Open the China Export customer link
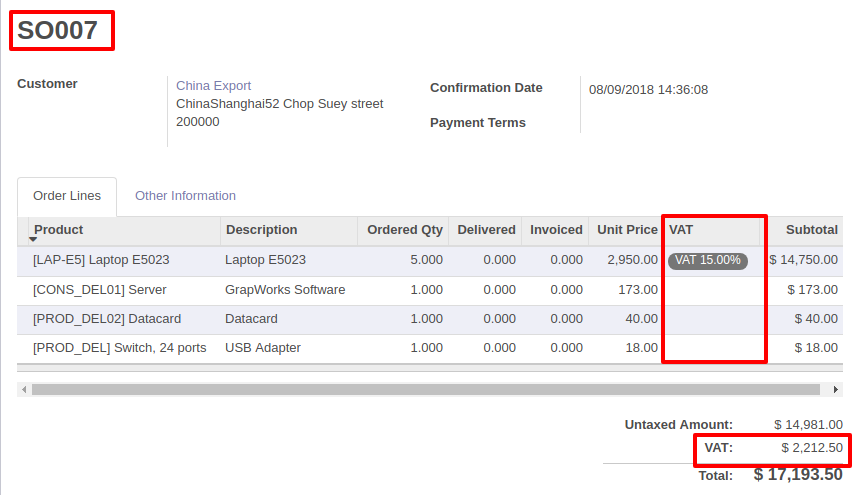This screenshot has width=856, height=495. click(213, 86)
